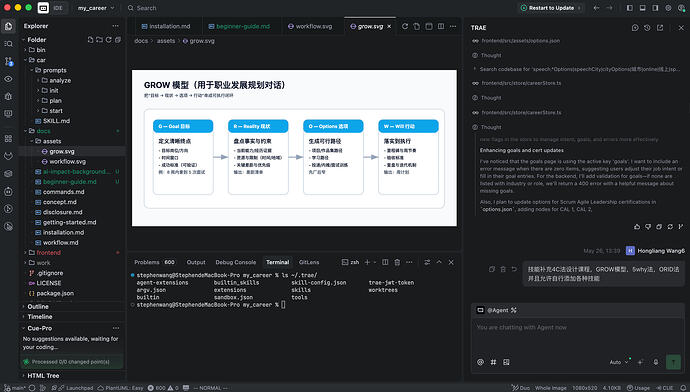
Task: Click the thumbs up icon on response
Action: tap(637, 227)
